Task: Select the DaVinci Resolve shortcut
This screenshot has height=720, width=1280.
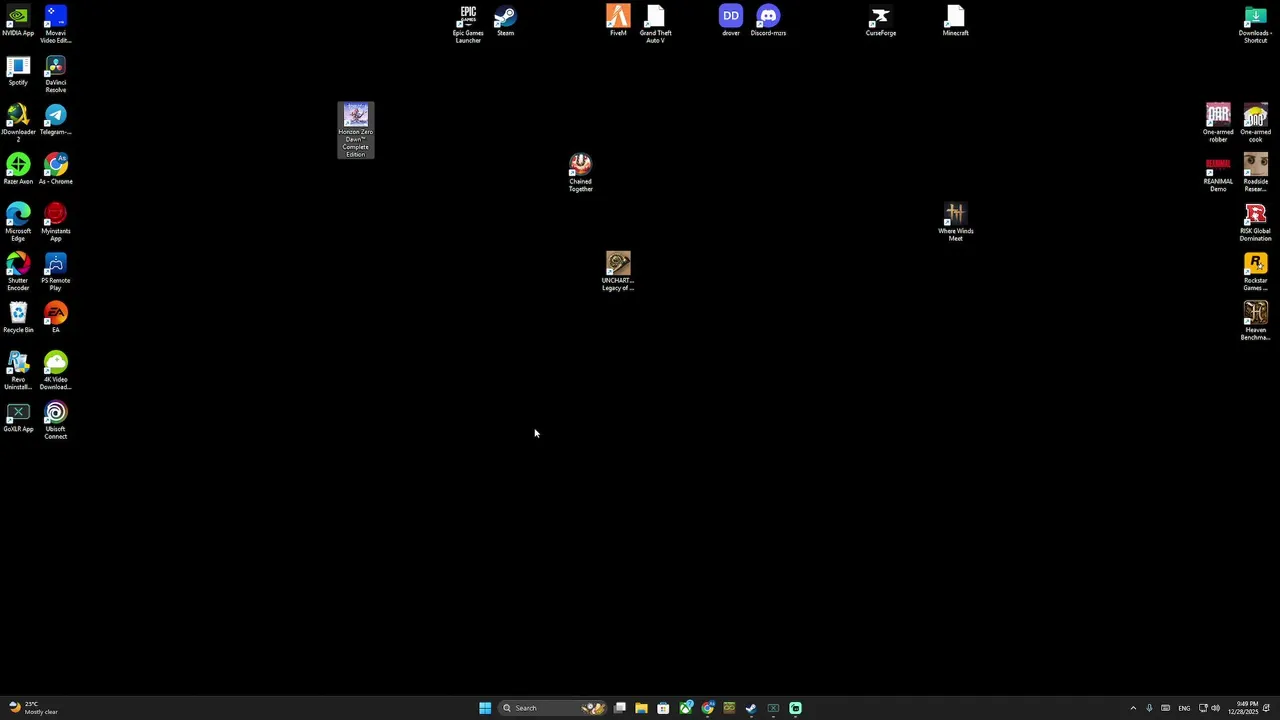Action: (x=55, y=75)
